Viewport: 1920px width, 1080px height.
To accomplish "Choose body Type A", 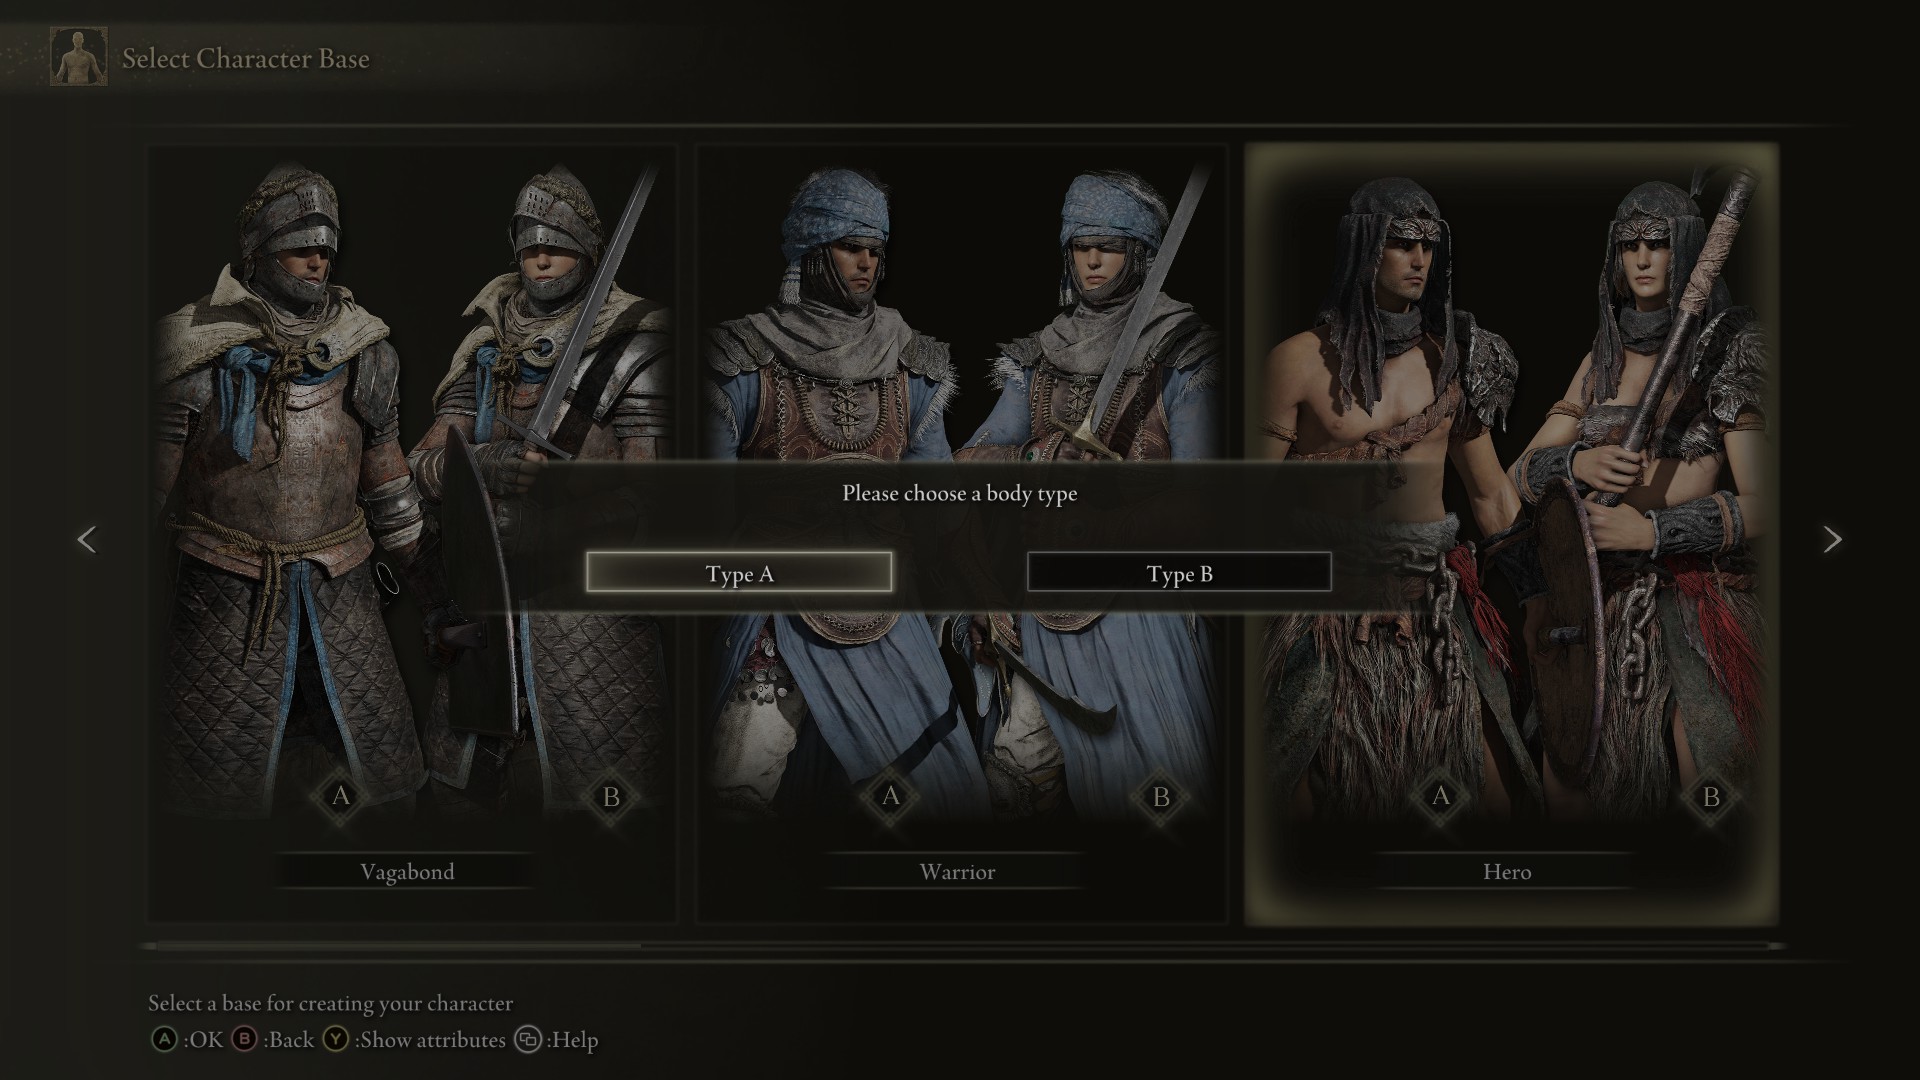I will 739,573.
